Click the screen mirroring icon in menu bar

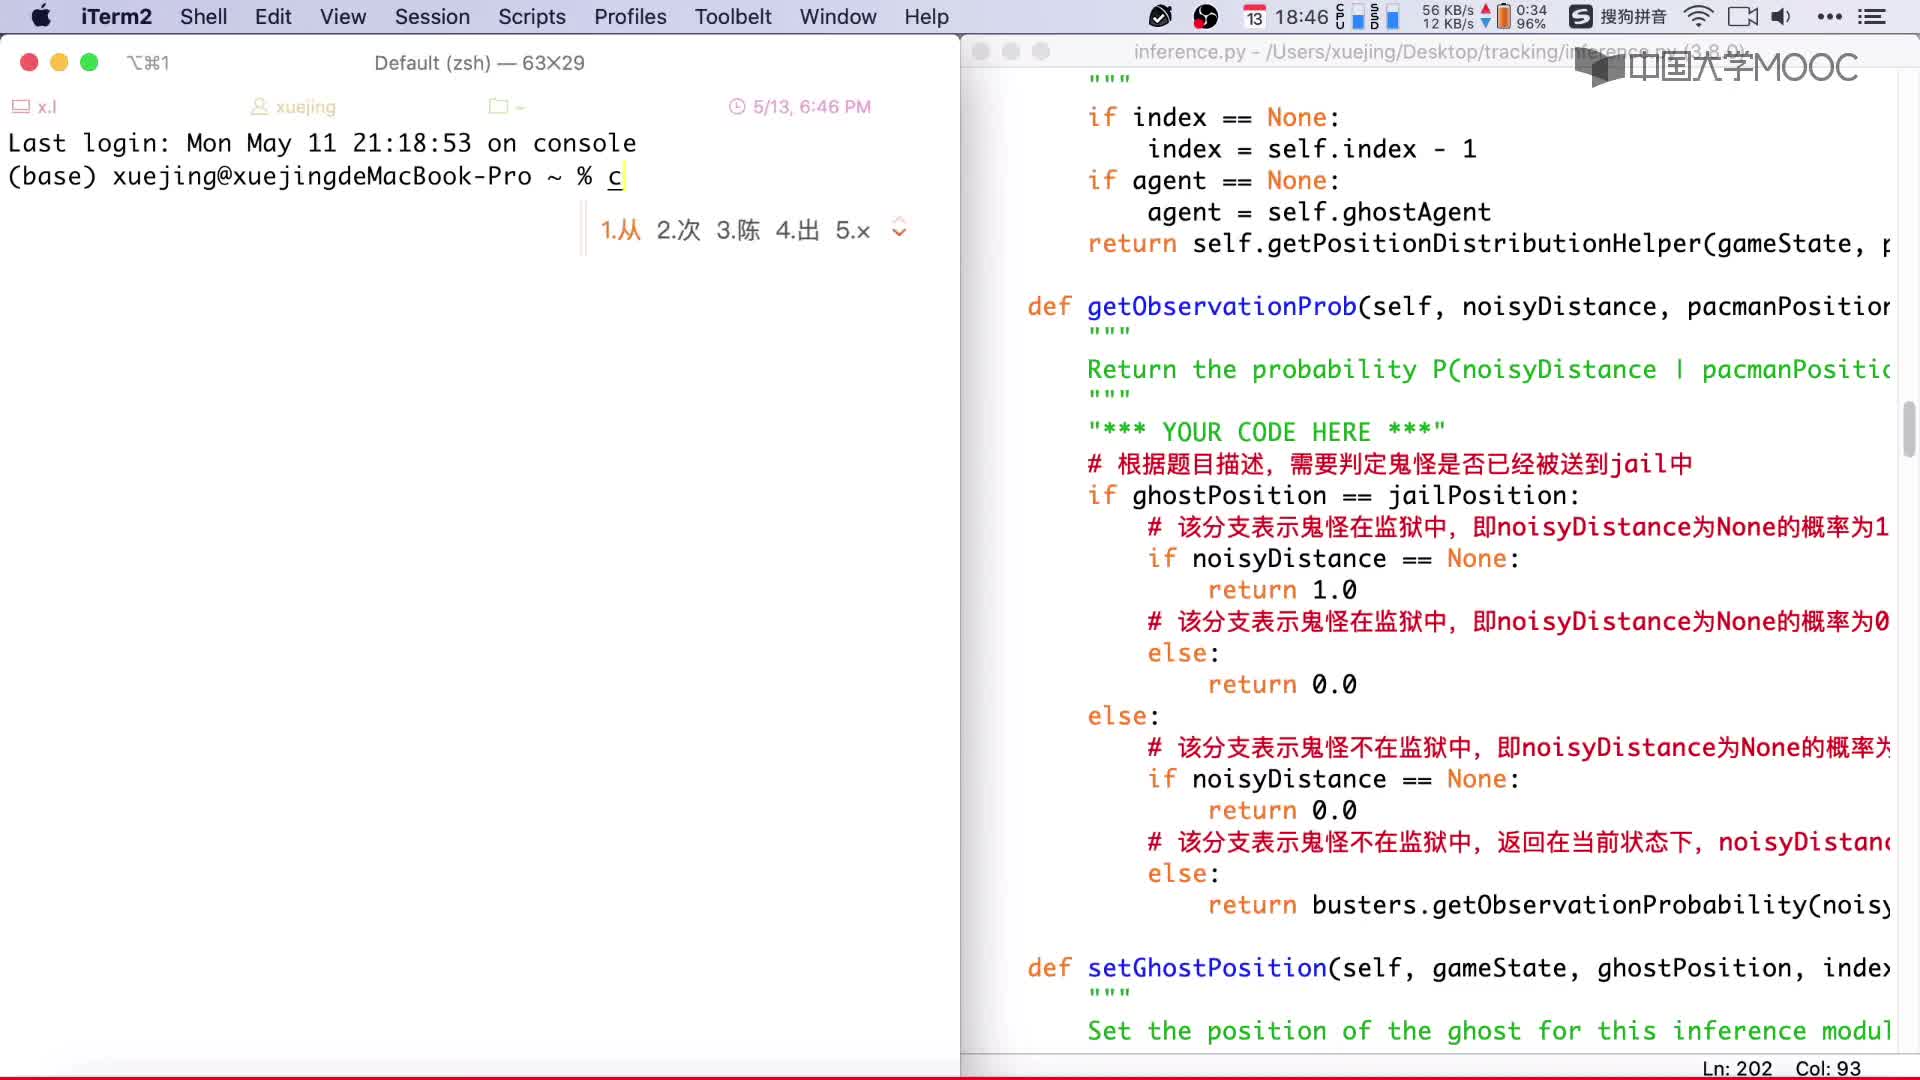(1743, 16)
